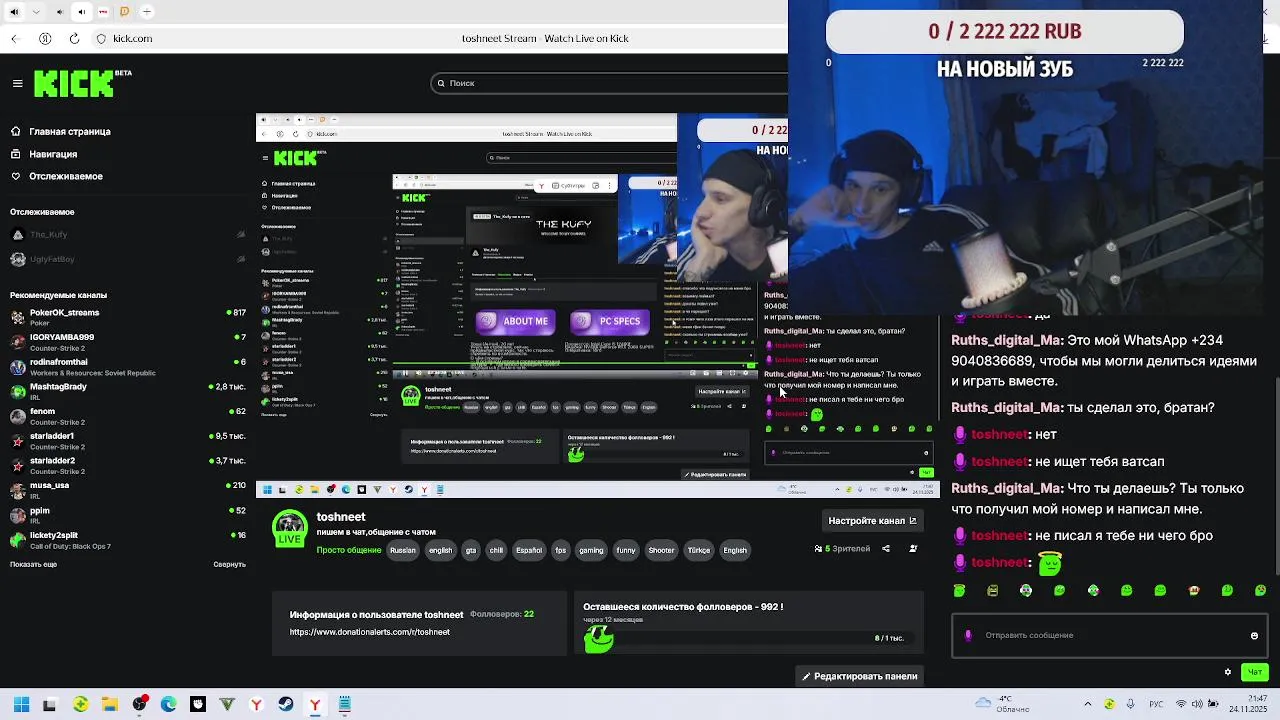
Task: Open Notepad icon on the taskbar
Action: pos(345,705)
